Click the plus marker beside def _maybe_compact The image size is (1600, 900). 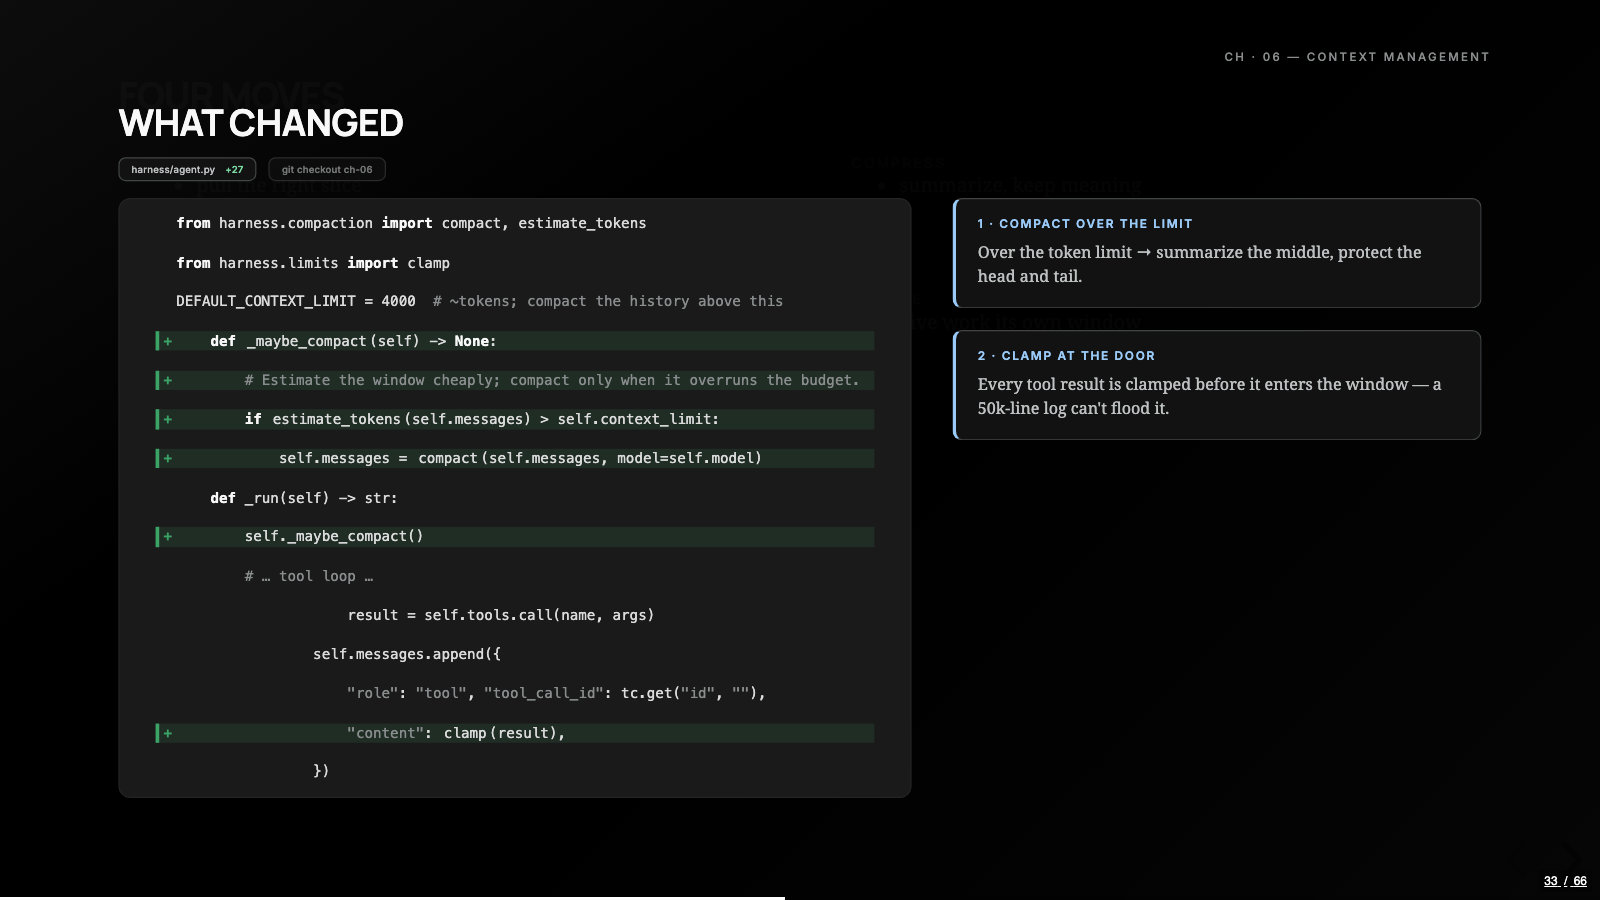pyautogui.click(x=168, y=341)
